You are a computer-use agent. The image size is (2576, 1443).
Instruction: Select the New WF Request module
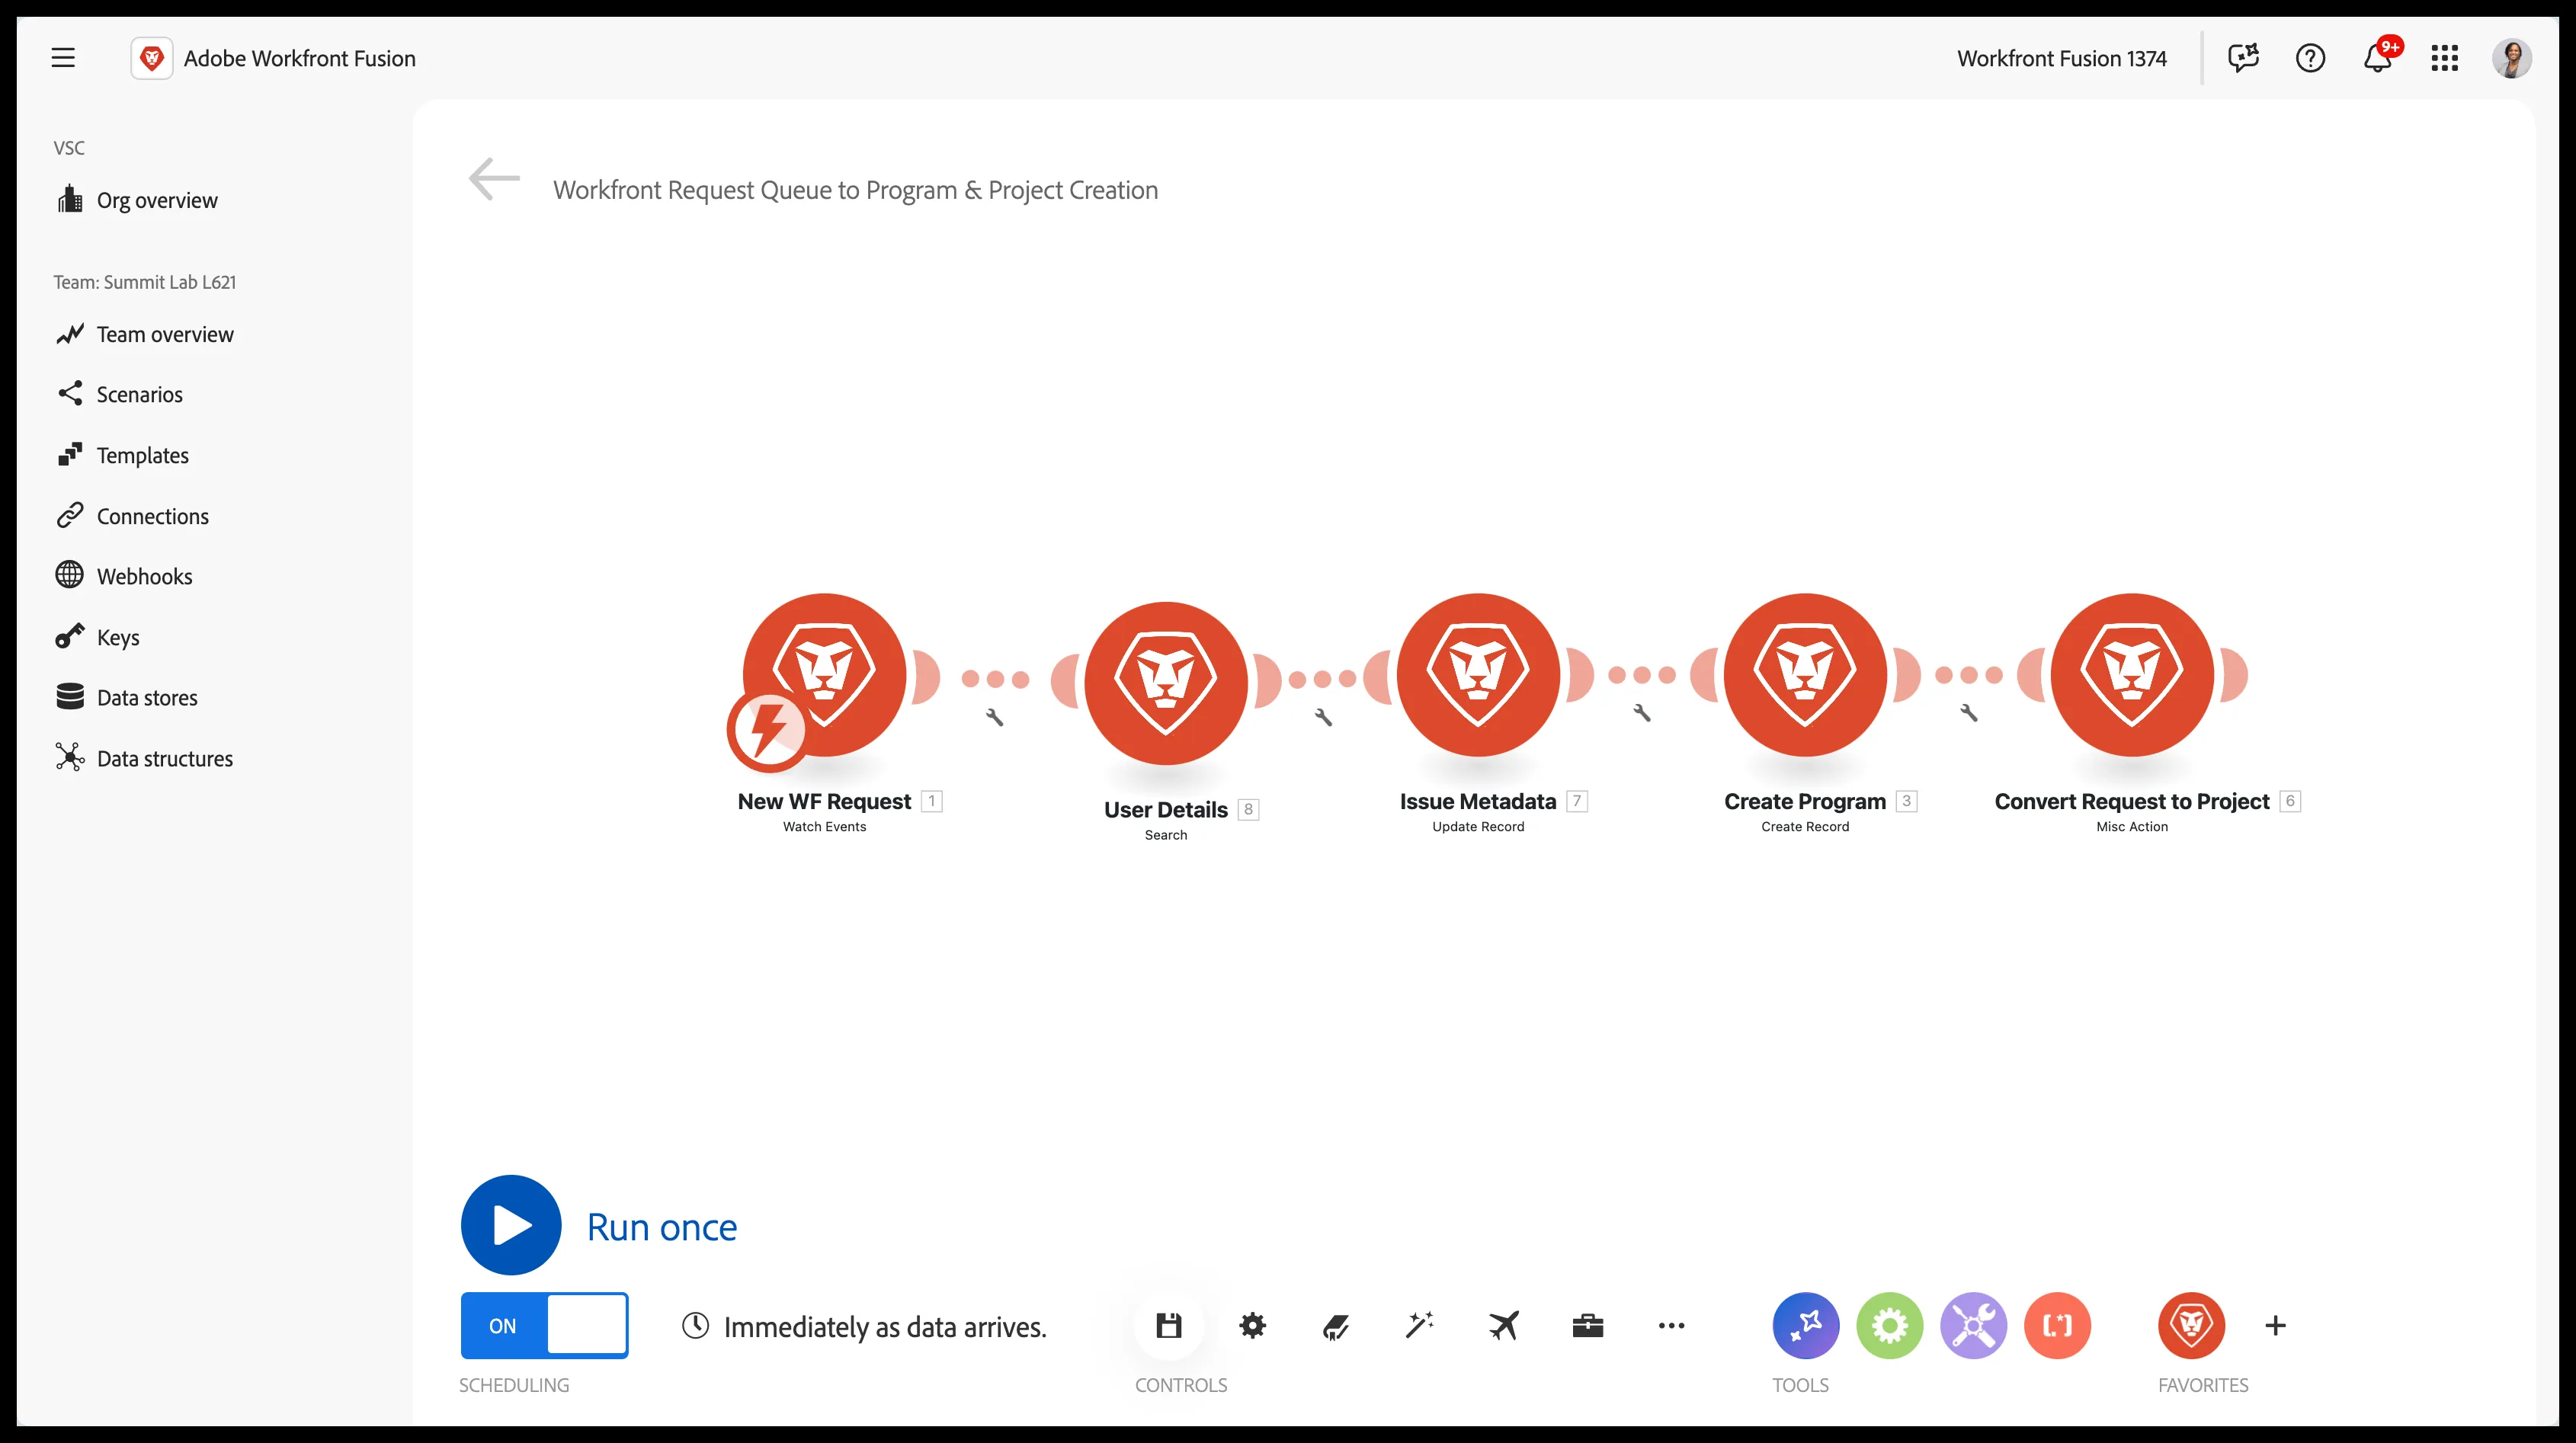[825, 675]
